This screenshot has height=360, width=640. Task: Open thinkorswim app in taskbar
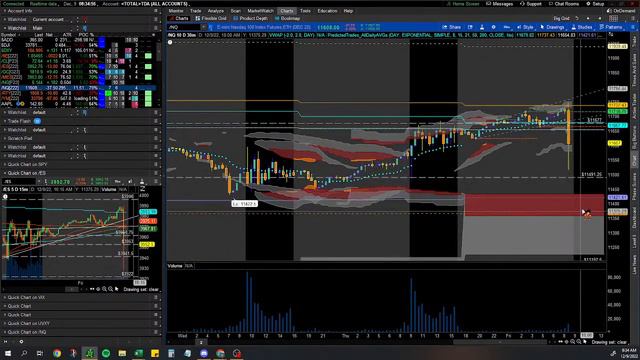pos(89,353)
